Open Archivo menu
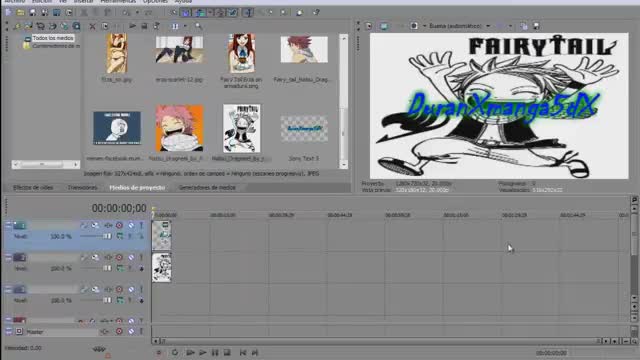Viewport: 640px width, 360px height. click(15, 2)
